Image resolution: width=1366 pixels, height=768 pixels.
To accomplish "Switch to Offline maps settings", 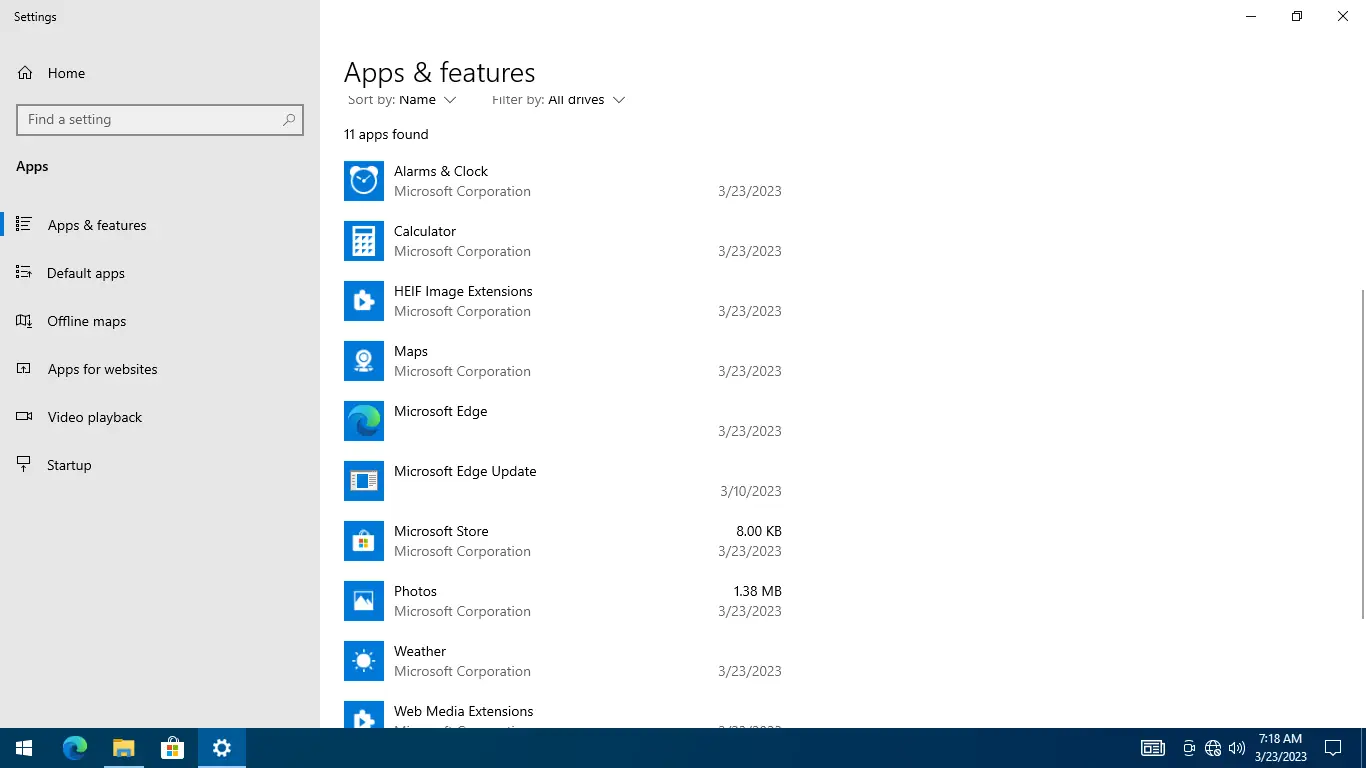I will click(x=160, y=321).
